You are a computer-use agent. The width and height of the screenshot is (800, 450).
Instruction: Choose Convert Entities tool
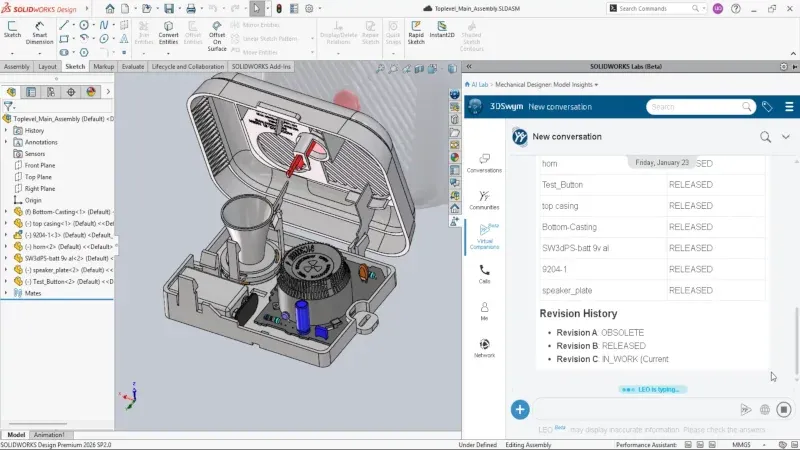pos(168,32)
